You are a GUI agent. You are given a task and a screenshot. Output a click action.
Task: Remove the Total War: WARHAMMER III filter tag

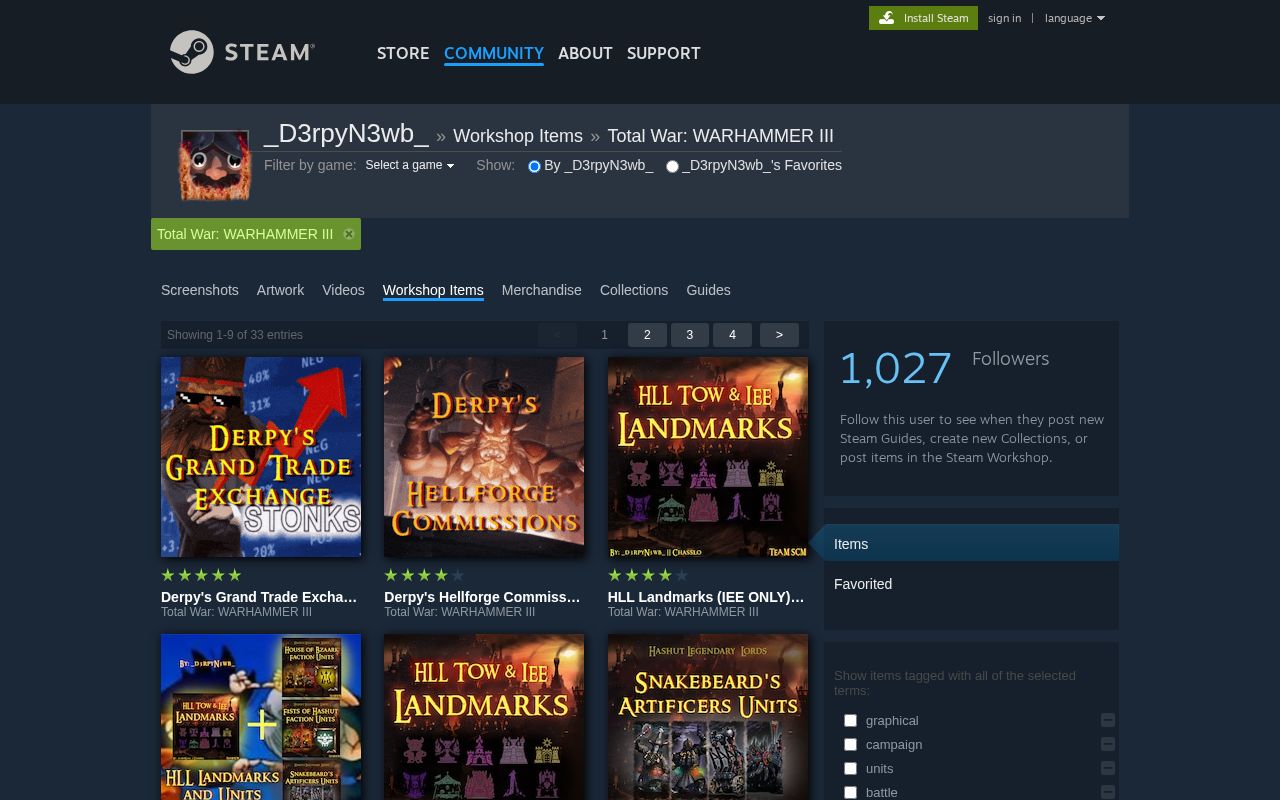coord(349,234)
